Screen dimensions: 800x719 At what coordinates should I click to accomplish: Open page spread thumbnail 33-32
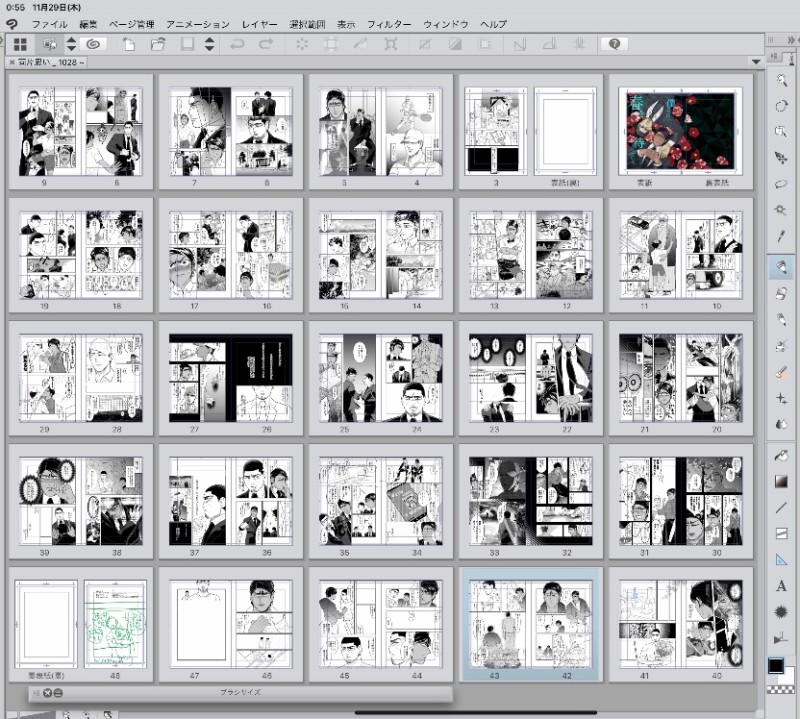(531, 501)
